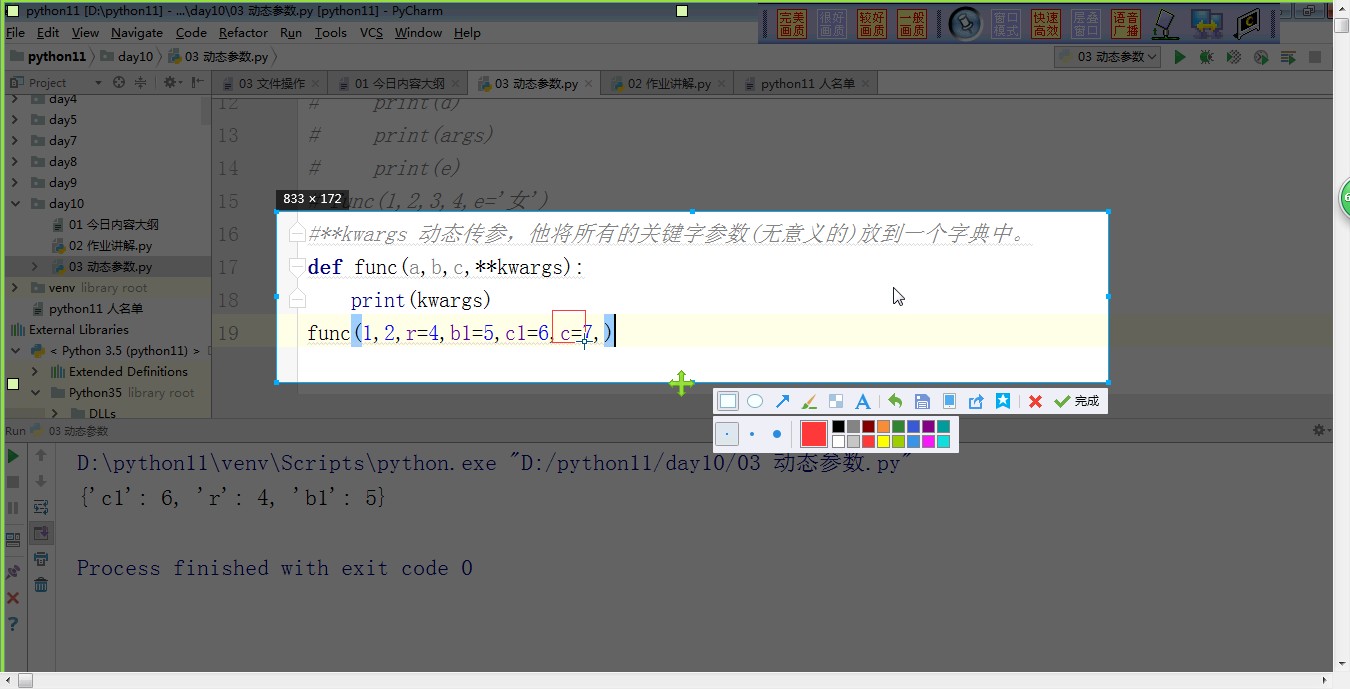This screenshot has width=1350, height=689.
Task: Clear output with trash icon
Action: tap(41, 585)
